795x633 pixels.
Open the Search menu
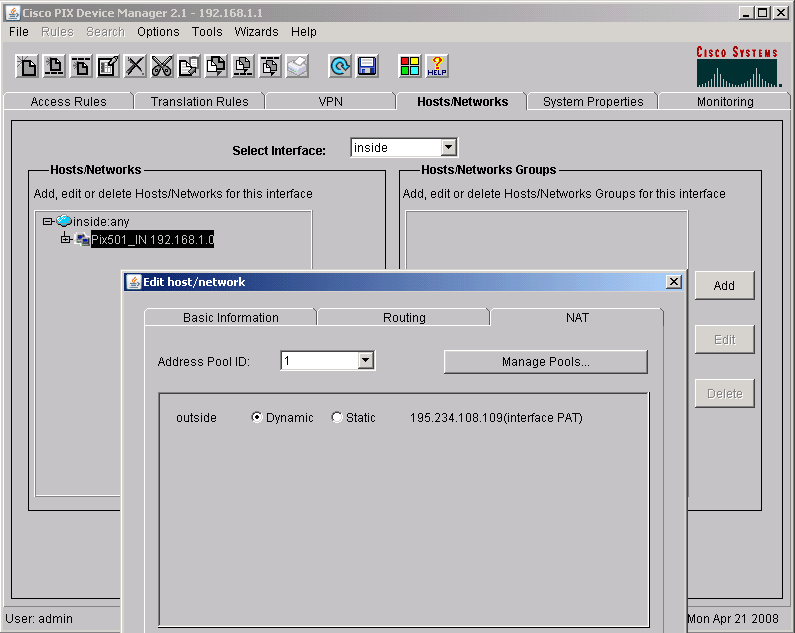[105, 31]
